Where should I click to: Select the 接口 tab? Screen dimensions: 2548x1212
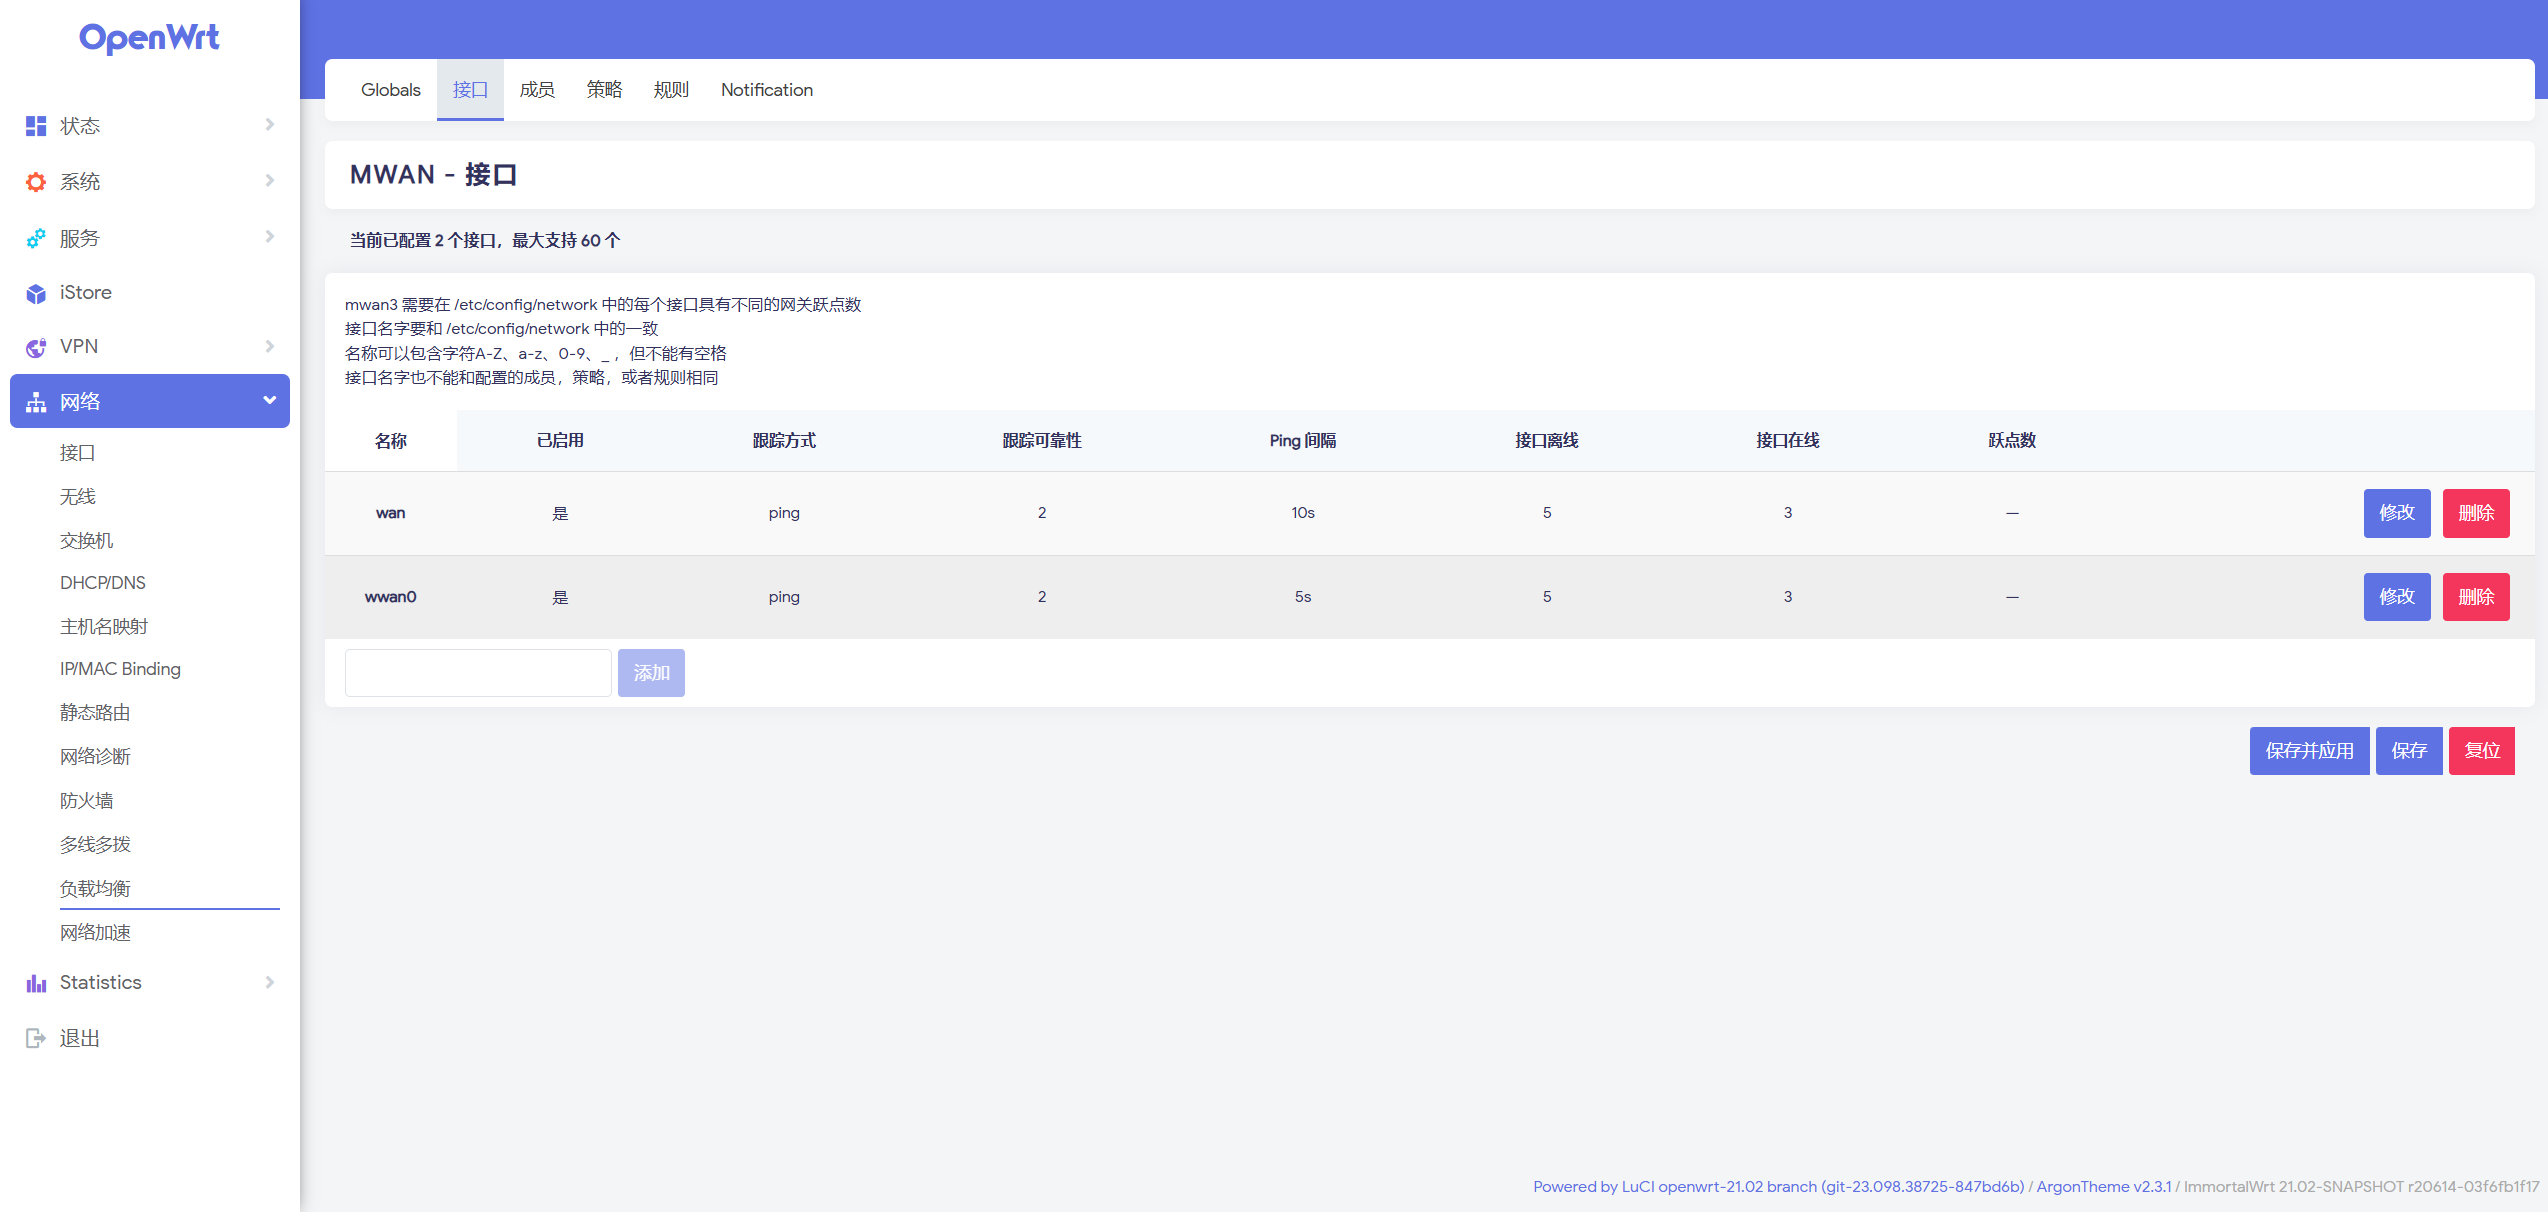[x=470, y=90]
